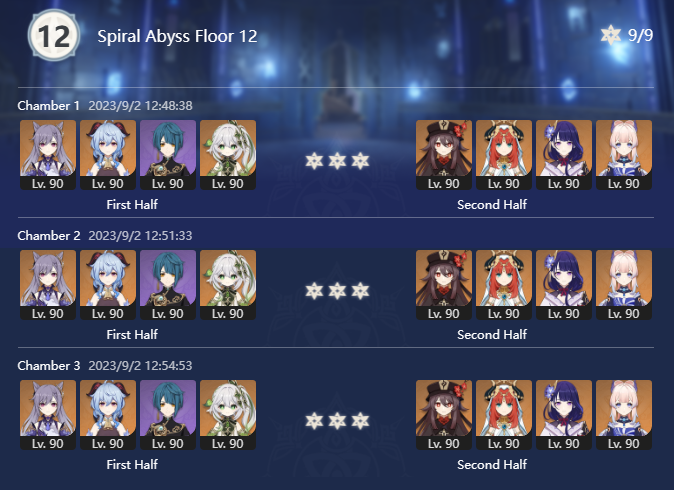The width and height of the screenshot is (674, 490).
Task: Click the Chamber 2 label
Action: point(49,235)
